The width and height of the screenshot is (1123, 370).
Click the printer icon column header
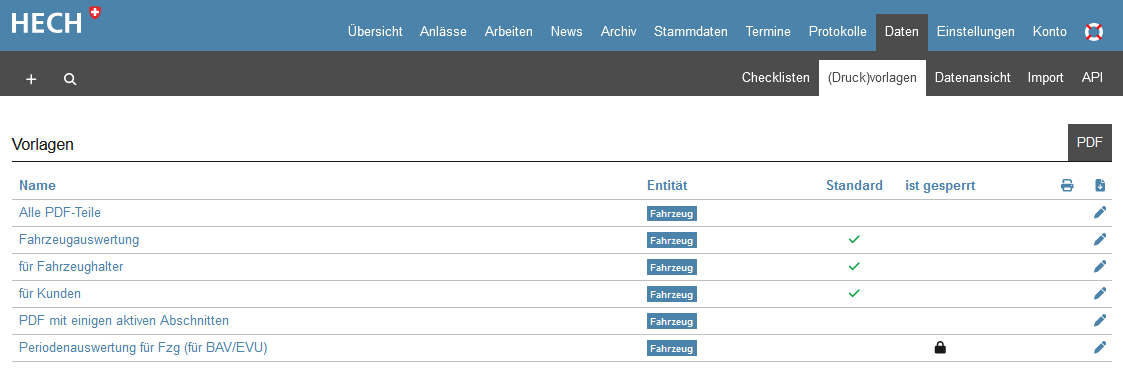(1067, 186)
